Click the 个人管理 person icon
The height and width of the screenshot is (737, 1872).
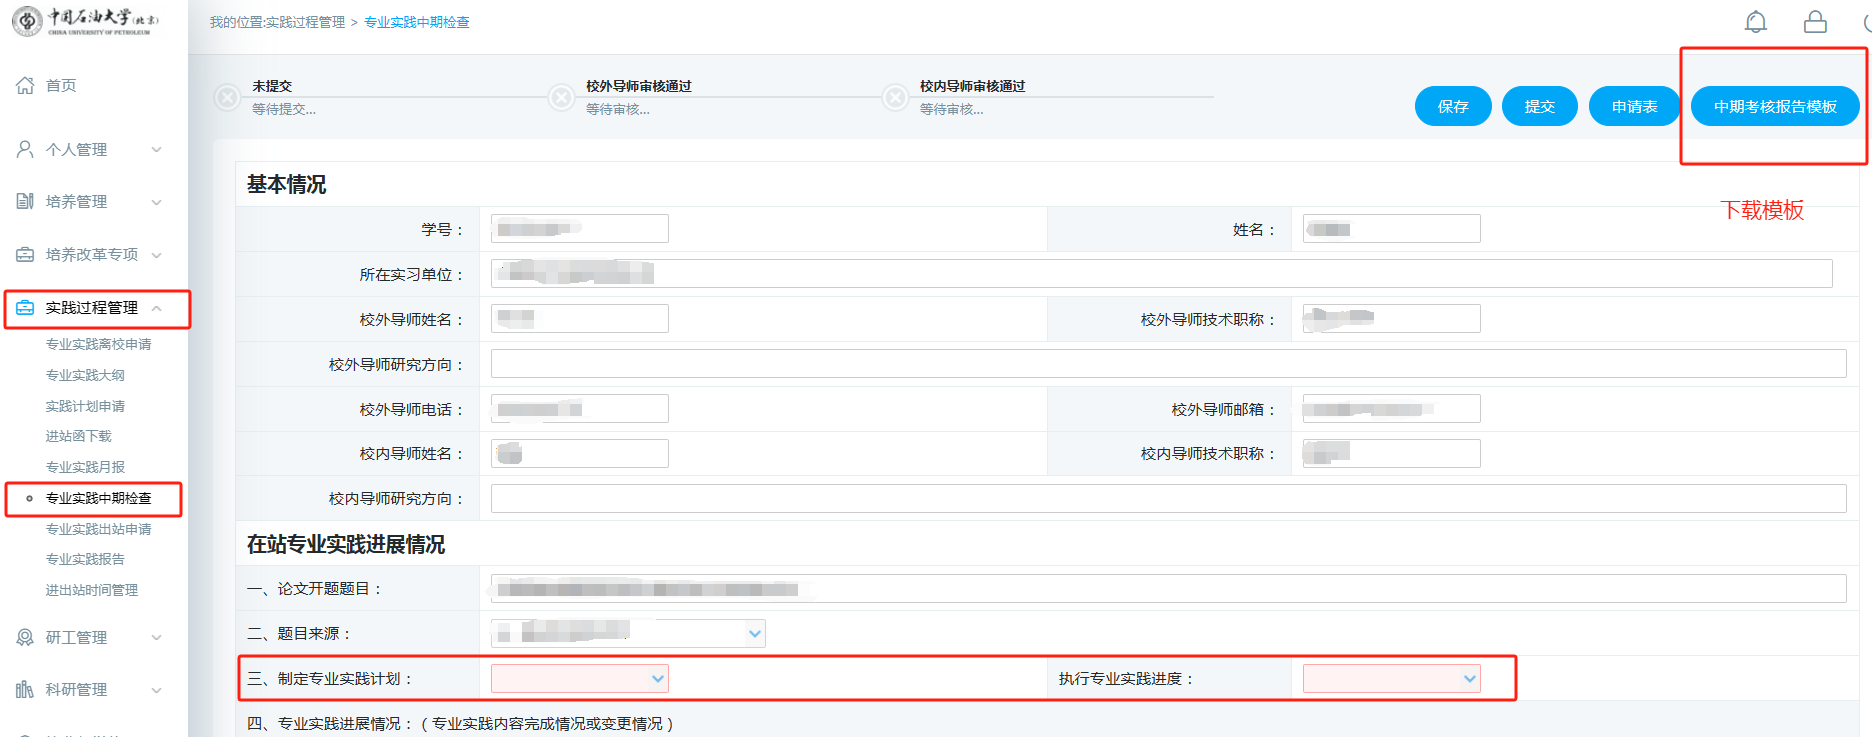[25, 150]
